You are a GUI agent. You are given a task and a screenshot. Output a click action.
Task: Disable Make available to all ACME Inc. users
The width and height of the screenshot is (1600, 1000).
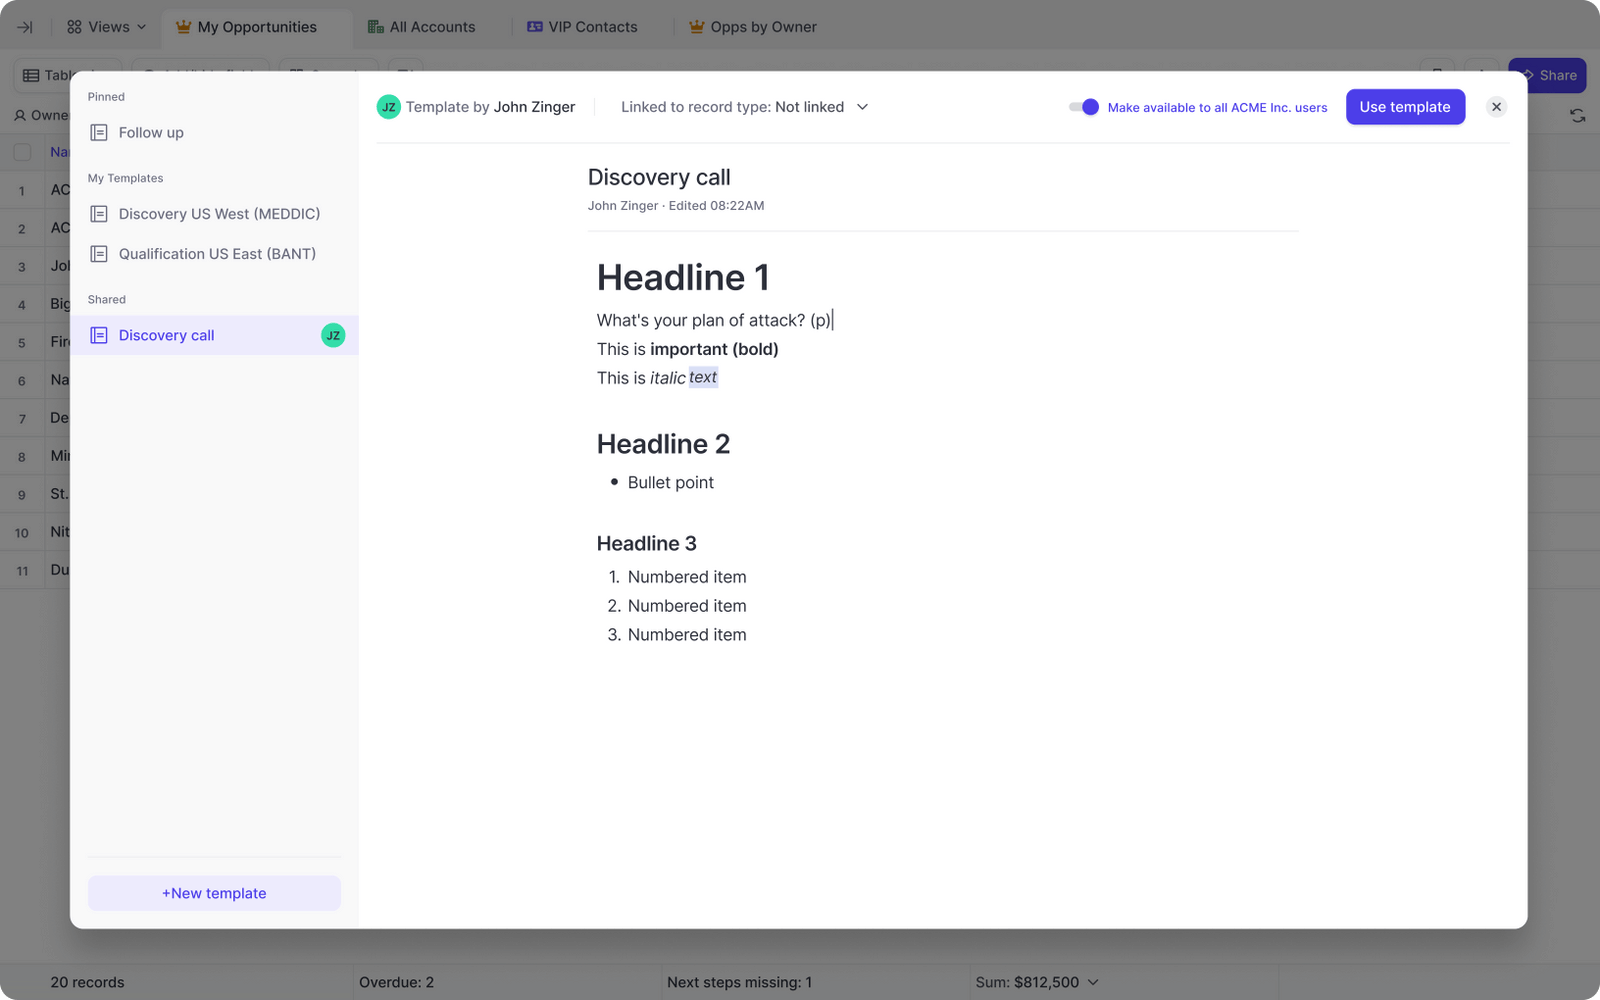(x=1085, y=107)
